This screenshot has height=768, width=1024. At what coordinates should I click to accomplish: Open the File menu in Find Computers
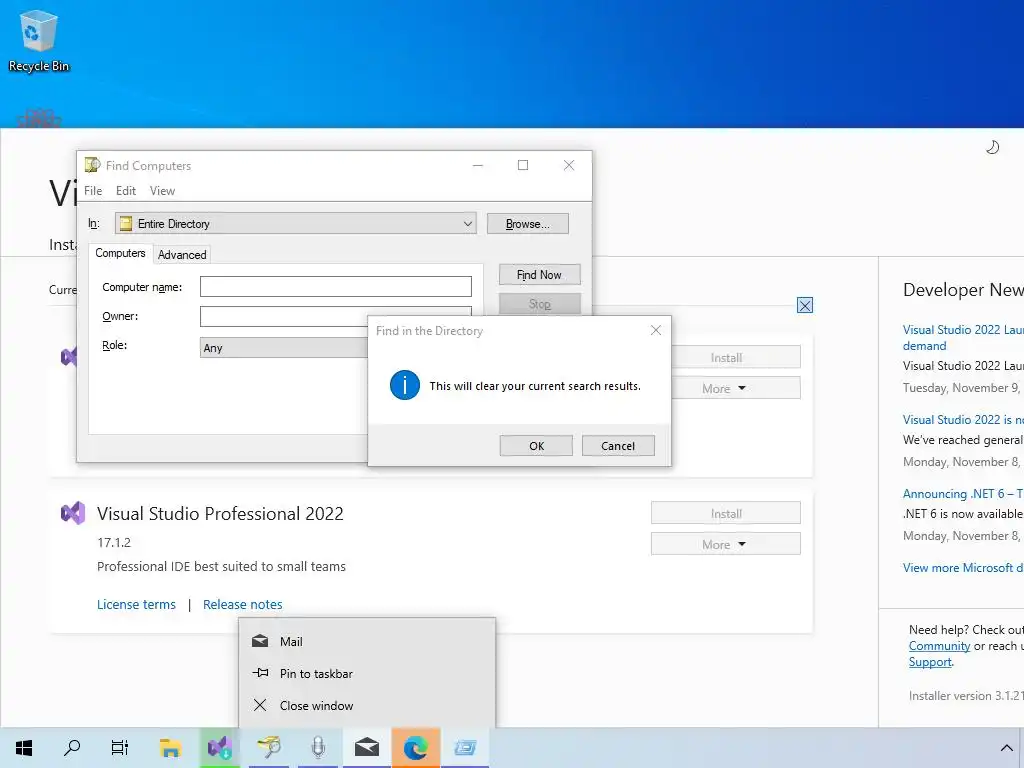click(93, 191)
